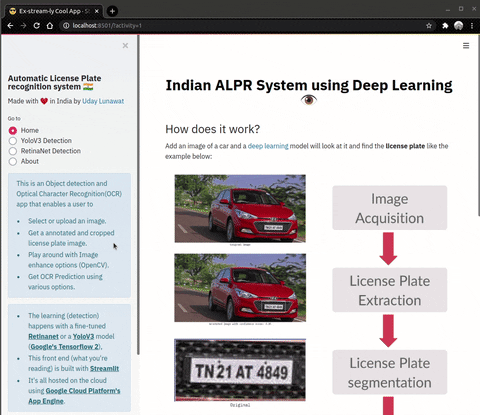Click the browser forward arrow
Screen dimensions: 480x415
coord(23,26)
